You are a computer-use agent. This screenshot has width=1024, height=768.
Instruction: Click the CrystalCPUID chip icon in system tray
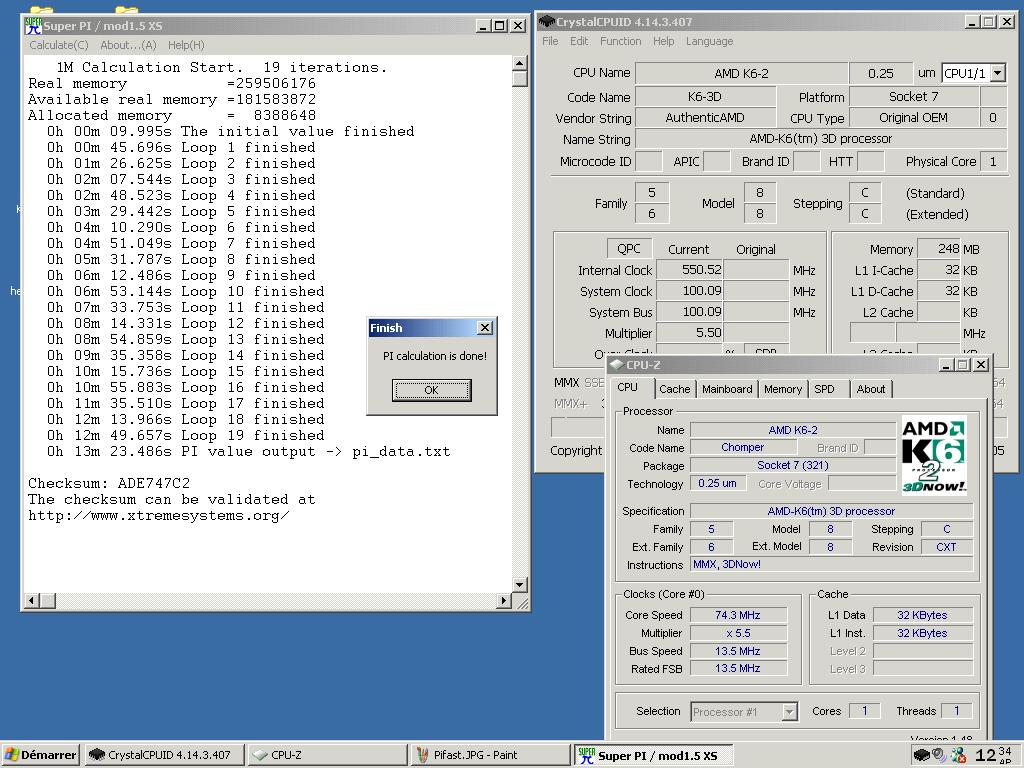pyautogui.click(x=921, y=755)
